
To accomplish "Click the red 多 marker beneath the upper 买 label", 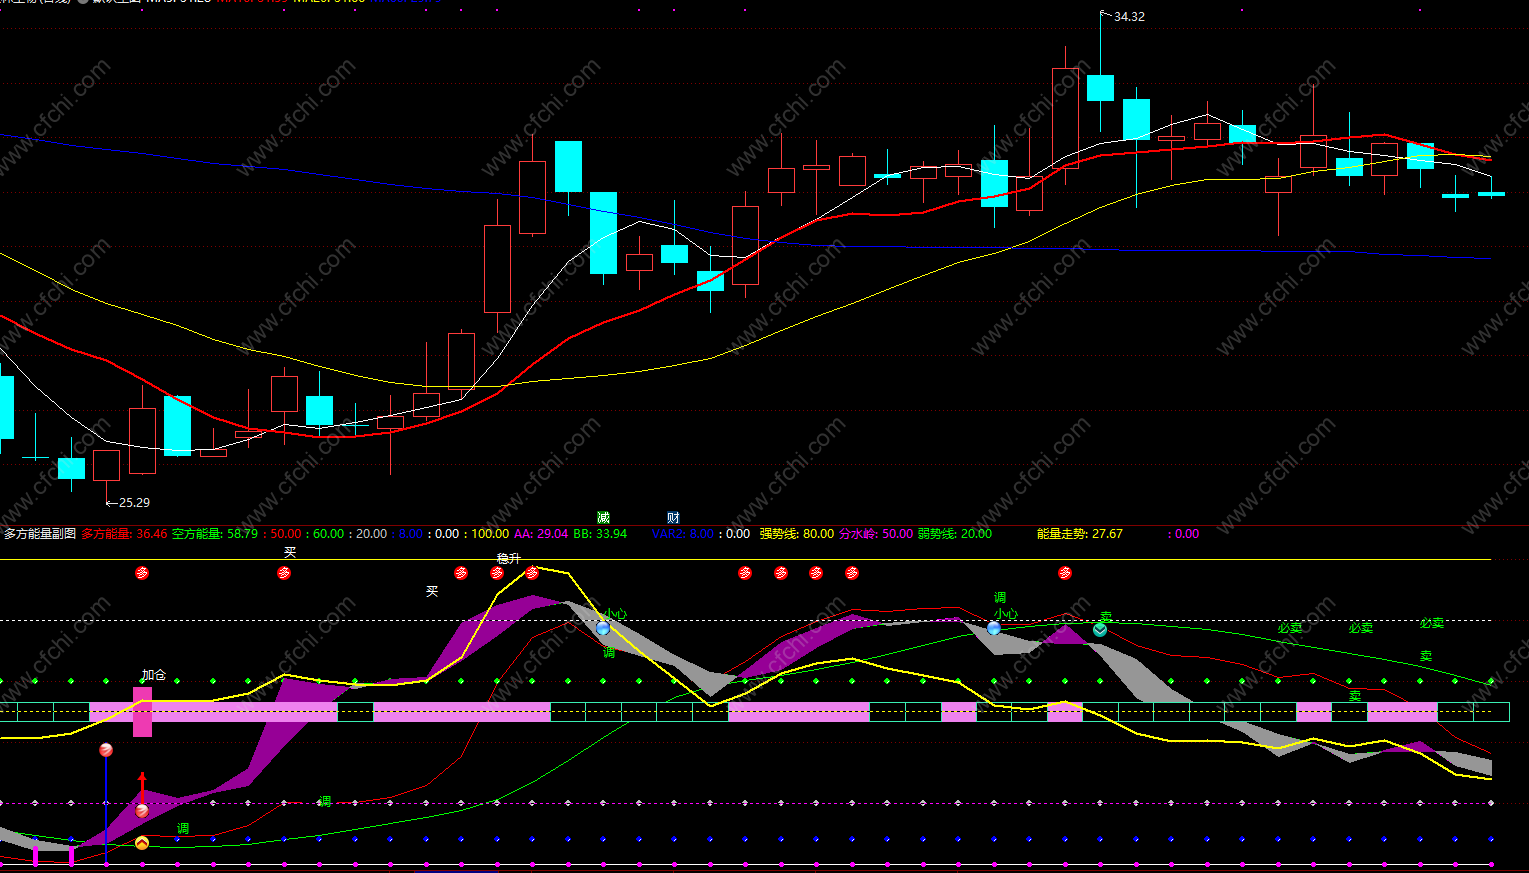I will [x=284, y=573].
